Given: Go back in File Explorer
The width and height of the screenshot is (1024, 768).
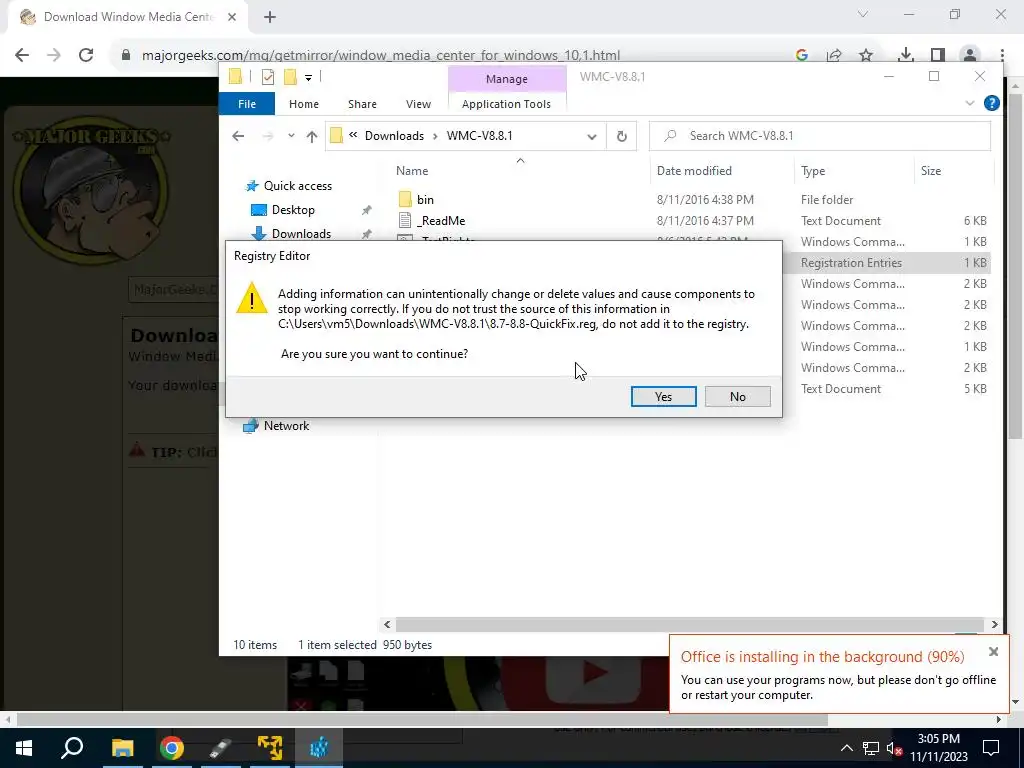Looking at the screenshot, I should coord(238,136).
